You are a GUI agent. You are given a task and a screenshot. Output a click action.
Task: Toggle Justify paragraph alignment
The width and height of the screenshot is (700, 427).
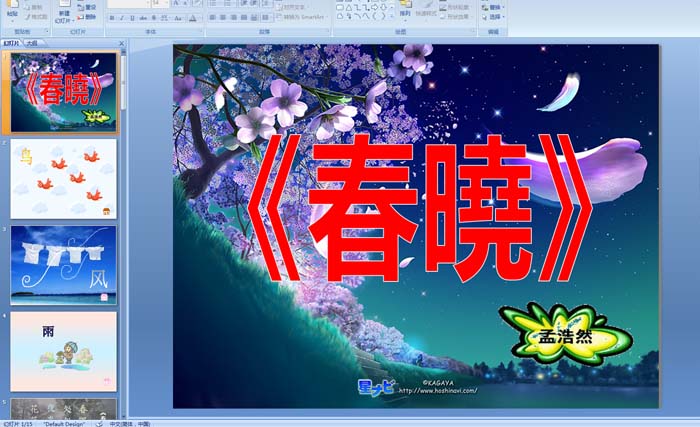[x=244, y=17]
